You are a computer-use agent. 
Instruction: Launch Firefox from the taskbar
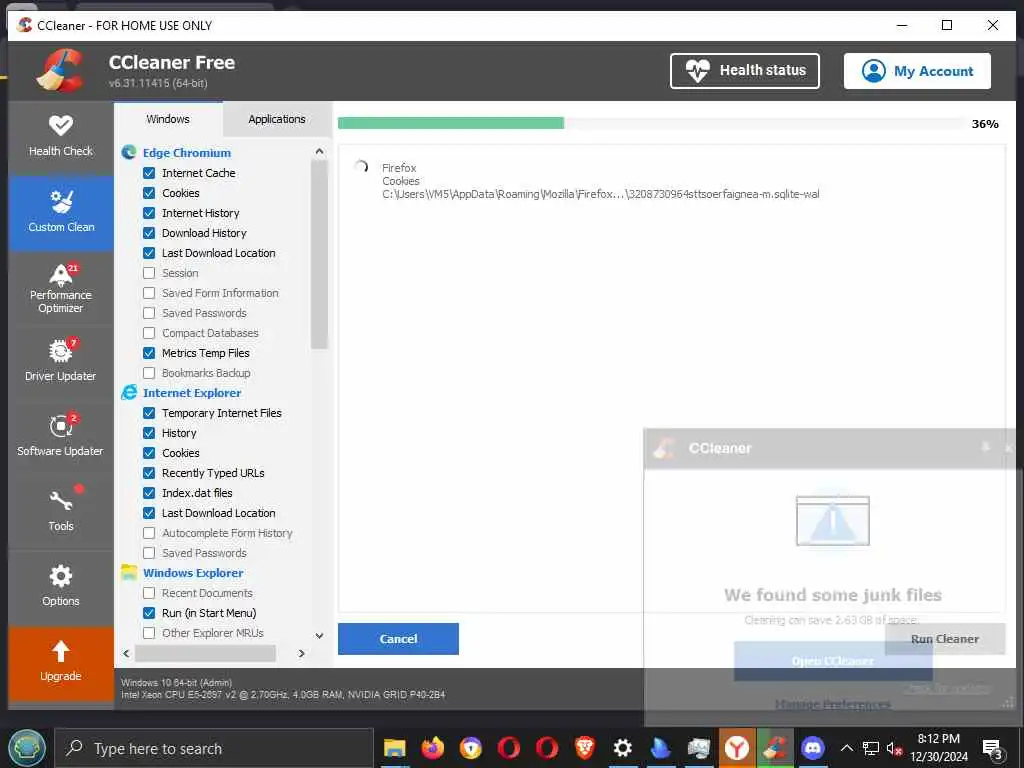click(x=432, y=748)
